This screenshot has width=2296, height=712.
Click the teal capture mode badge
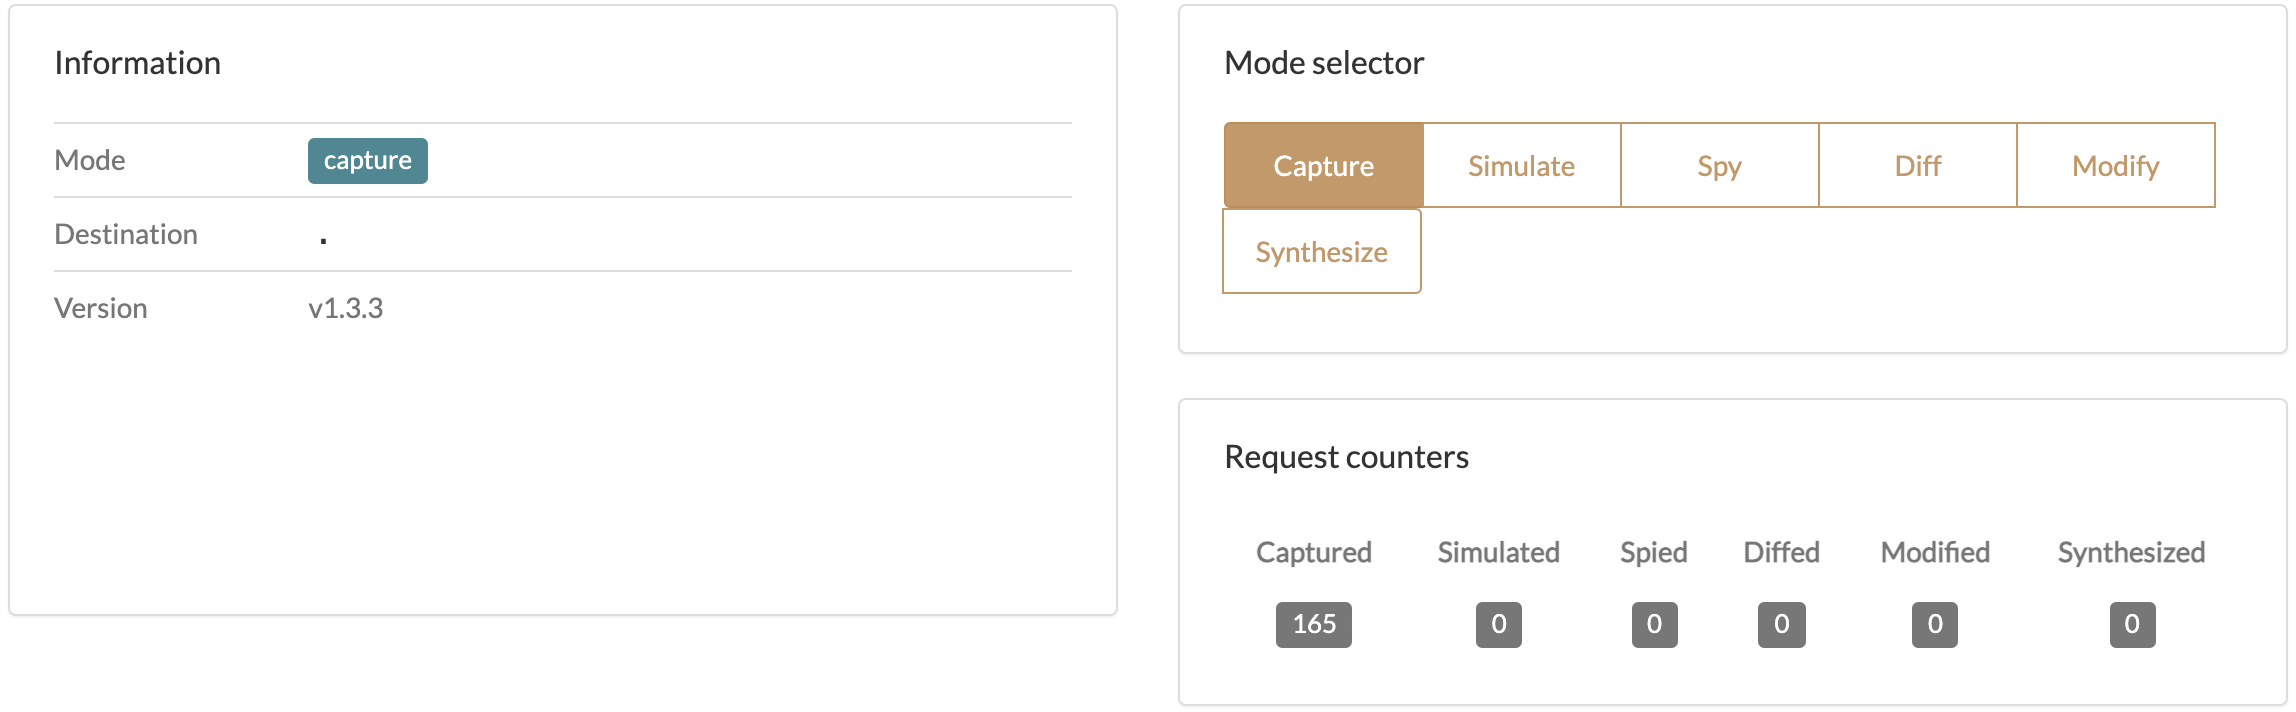click(368, 161)
